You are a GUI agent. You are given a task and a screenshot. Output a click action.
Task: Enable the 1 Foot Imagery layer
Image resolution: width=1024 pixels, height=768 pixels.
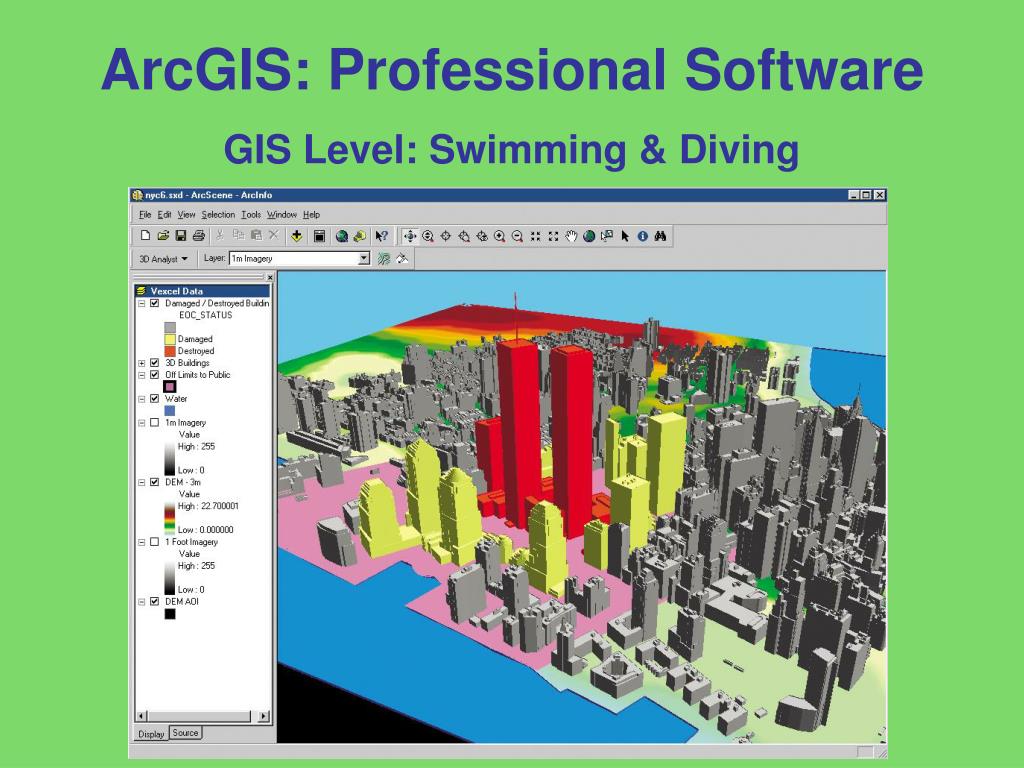tap(155, 541)
